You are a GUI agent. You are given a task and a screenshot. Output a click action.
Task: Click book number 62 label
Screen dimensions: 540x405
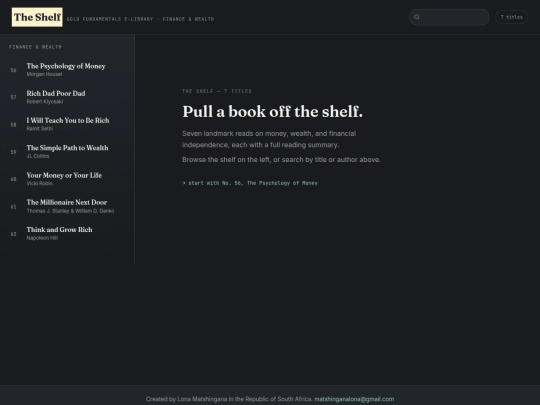point(13,234)
